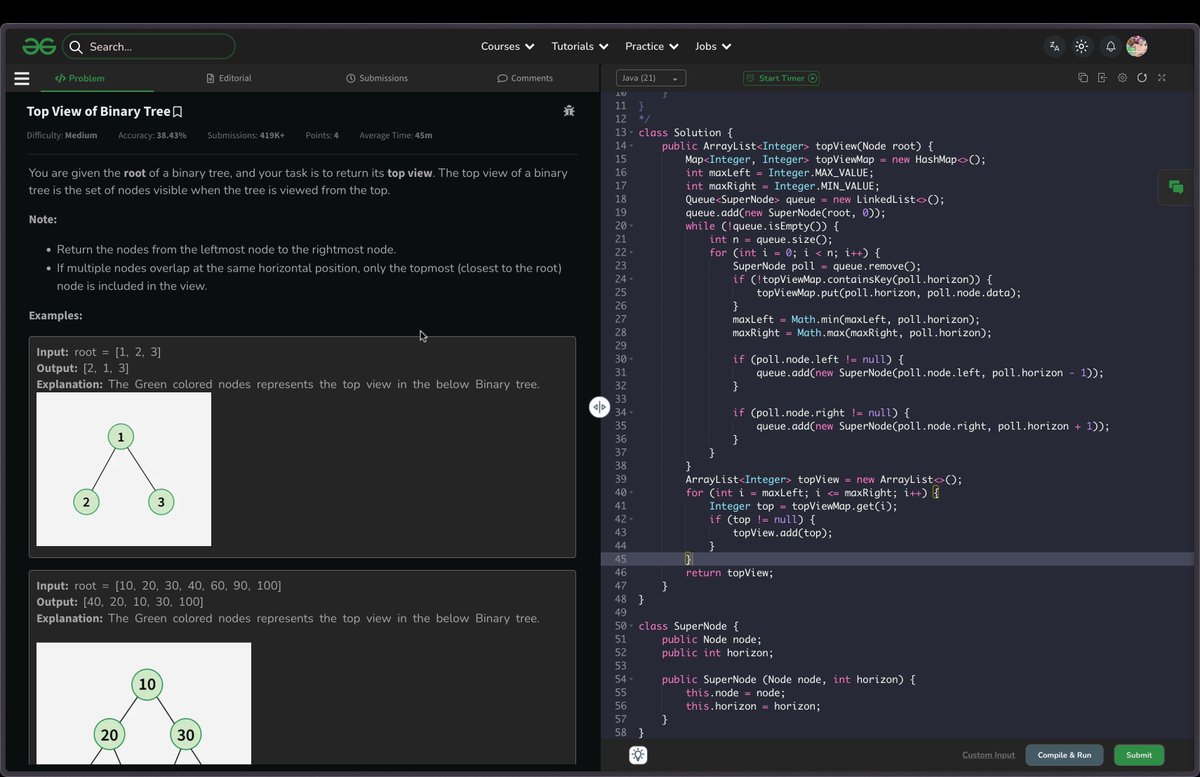Expand the editor to fullscreen
The height and width of the screenshot is (777, 1200).
1161,78
